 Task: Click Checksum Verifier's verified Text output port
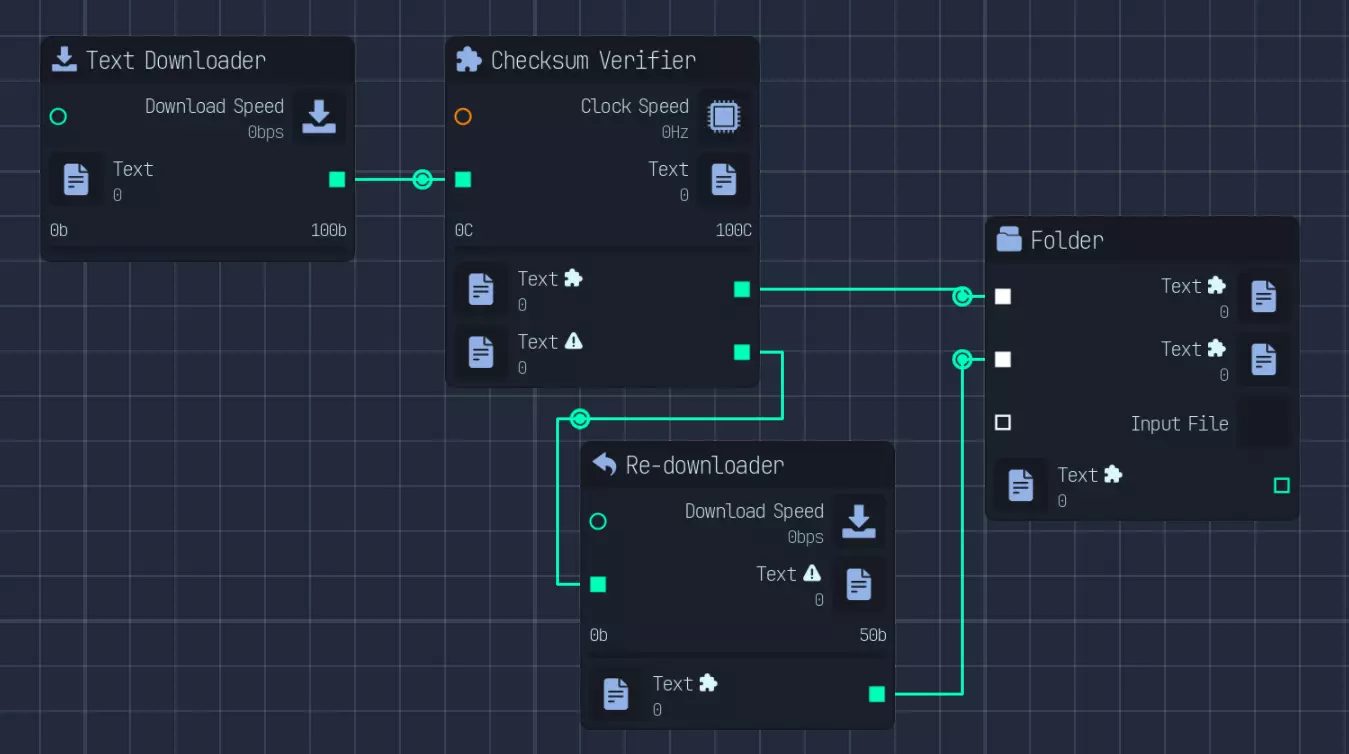pos(742,290)
